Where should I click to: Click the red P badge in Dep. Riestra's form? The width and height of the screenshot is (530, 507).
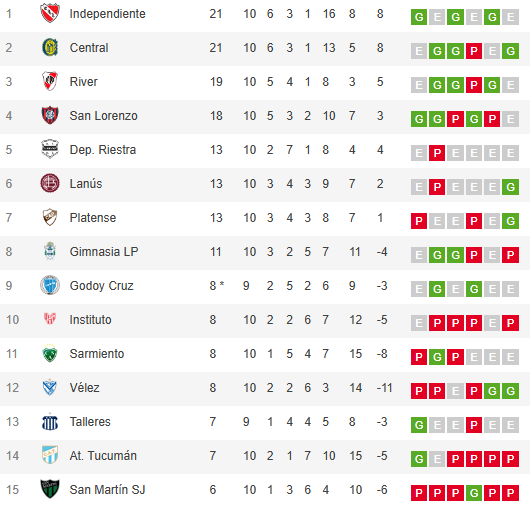pyautogui.click(x=437, y=153)
